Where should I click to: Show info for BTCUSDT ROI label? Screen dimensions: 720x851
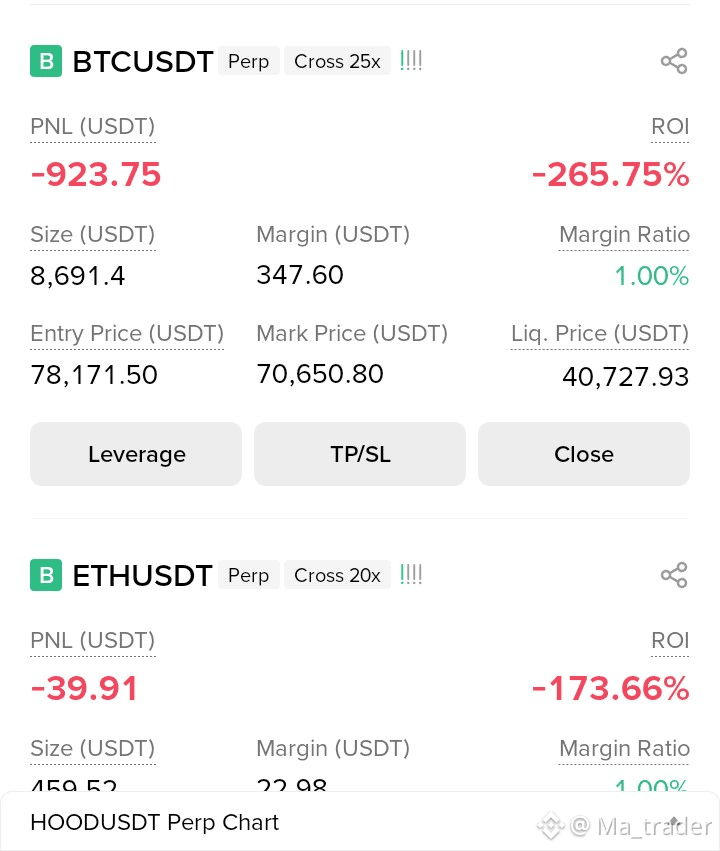click(670, 127)
